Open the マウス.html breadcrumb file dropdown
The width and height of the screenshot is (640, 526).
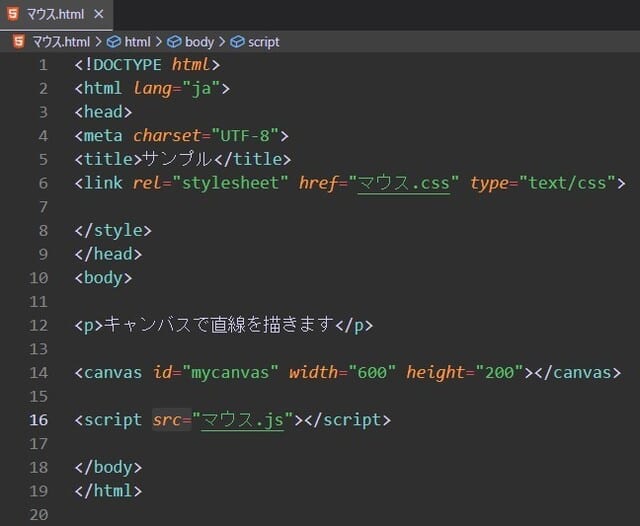coord(59,42)
